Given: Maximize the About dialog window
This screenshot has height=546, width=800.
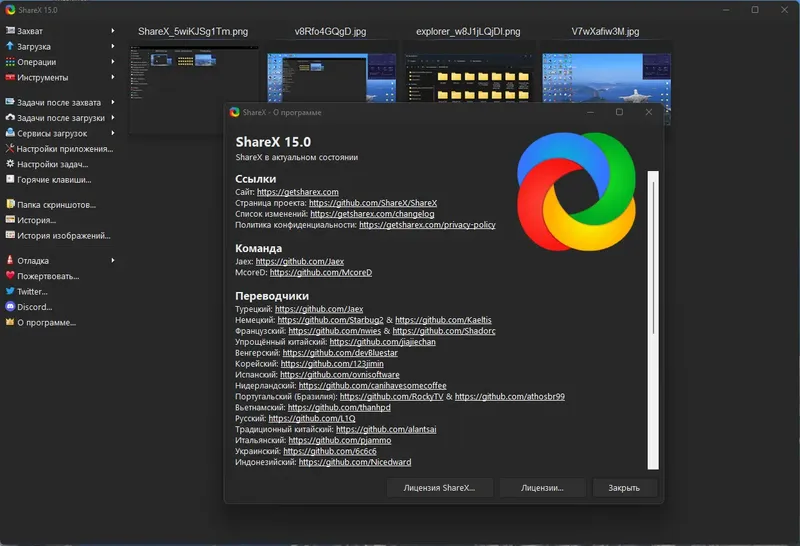Looking at the screenshot, I should [x=619, y=112].
